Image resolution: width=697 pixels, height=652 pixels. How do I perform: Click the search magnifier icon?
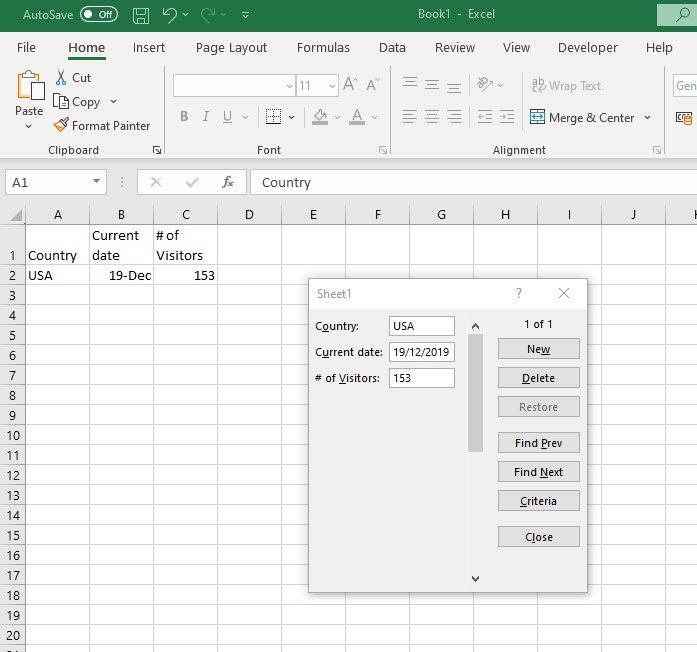[682, 15]
